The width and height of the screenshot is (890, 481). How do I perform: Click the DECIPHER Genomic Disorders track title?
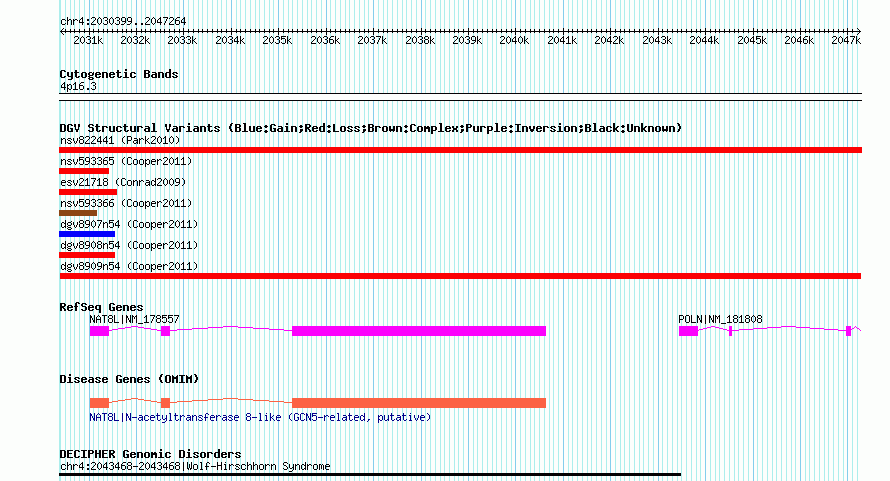(150, 454)
